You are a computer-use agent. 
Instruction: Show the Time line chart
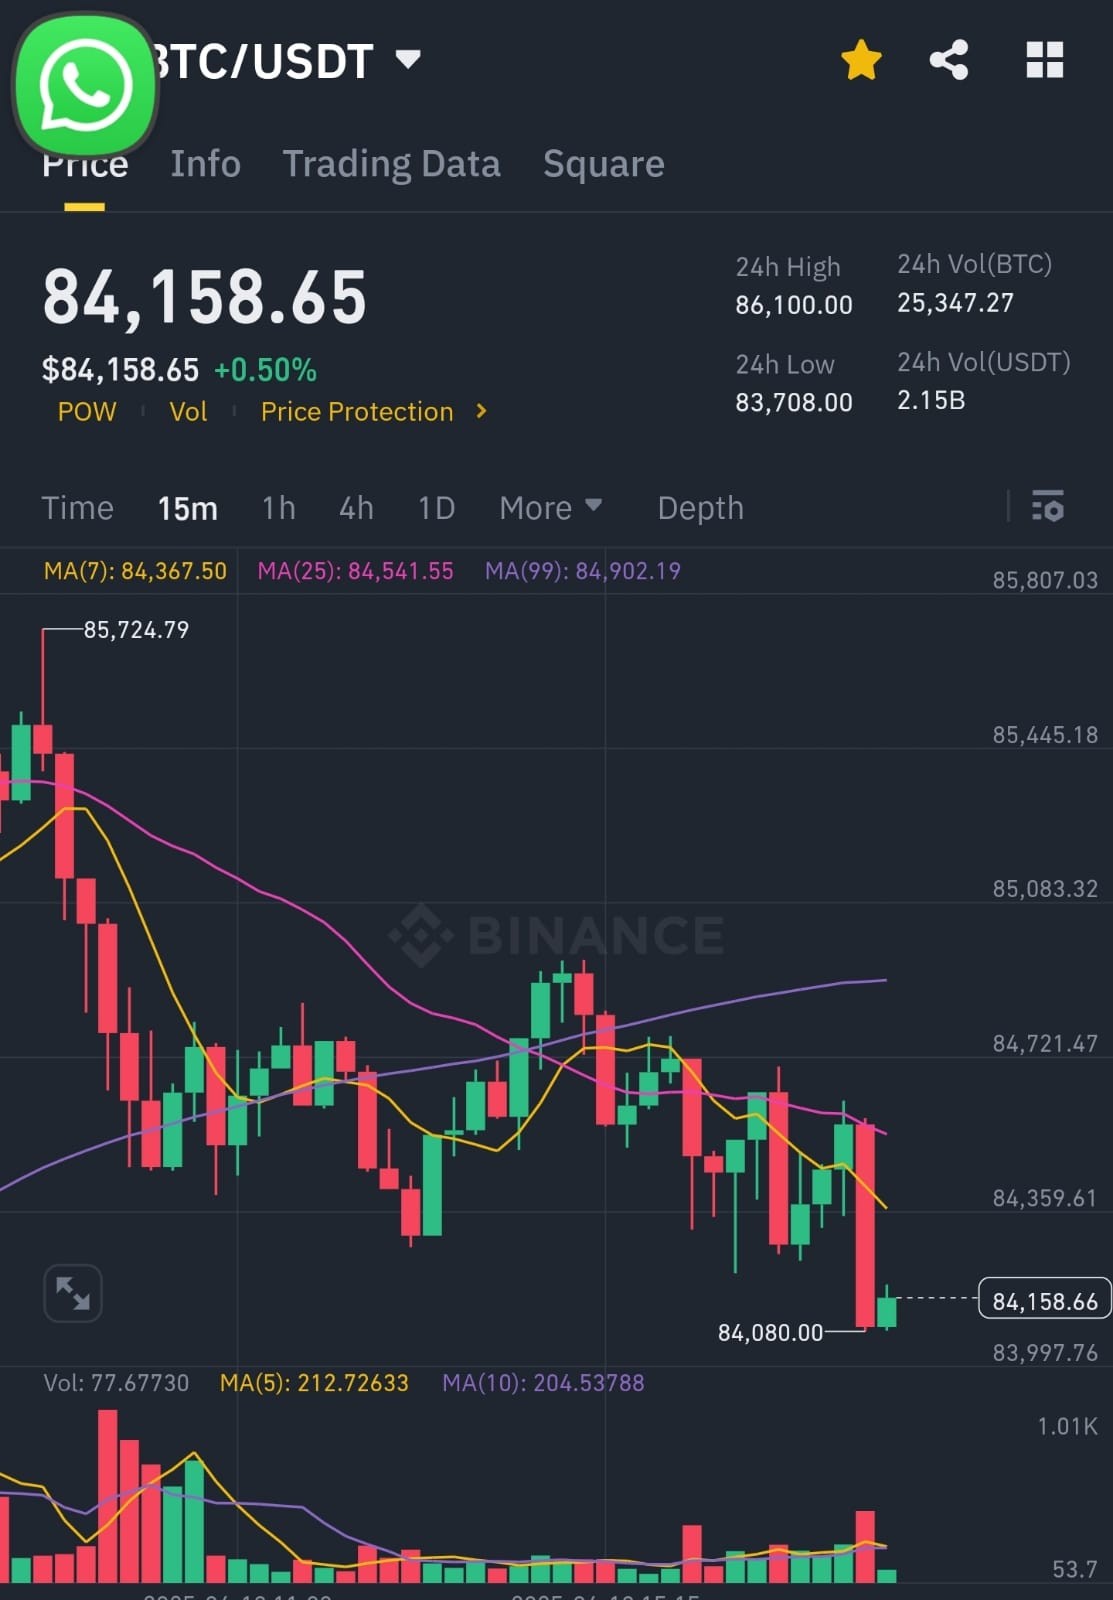tap(77, 508)
